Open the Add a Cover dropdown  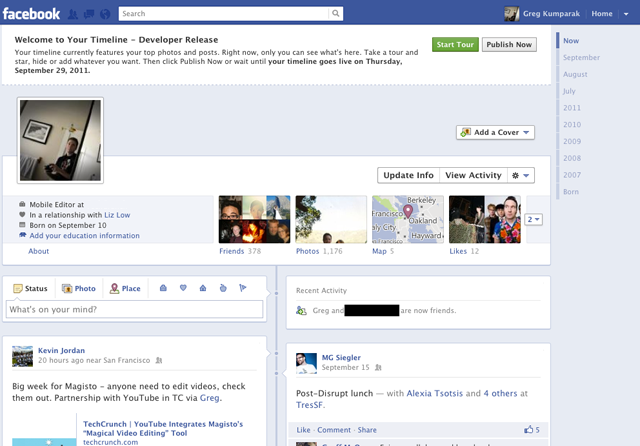coord(495,132)
